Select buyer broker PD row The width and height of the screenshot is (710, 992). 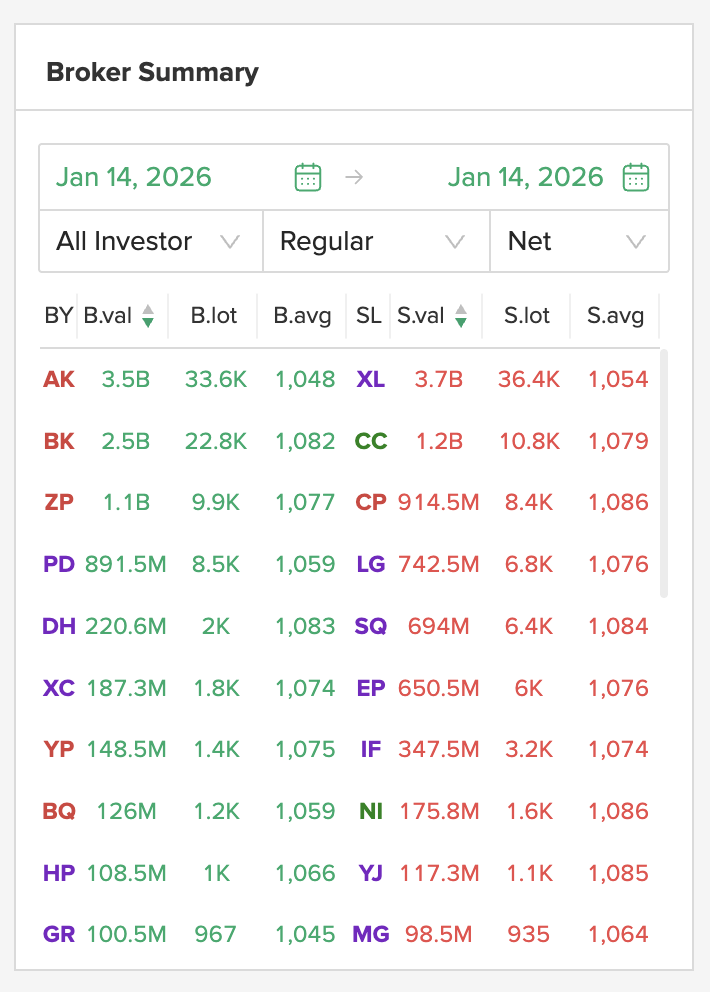click(x=59, y=564)
